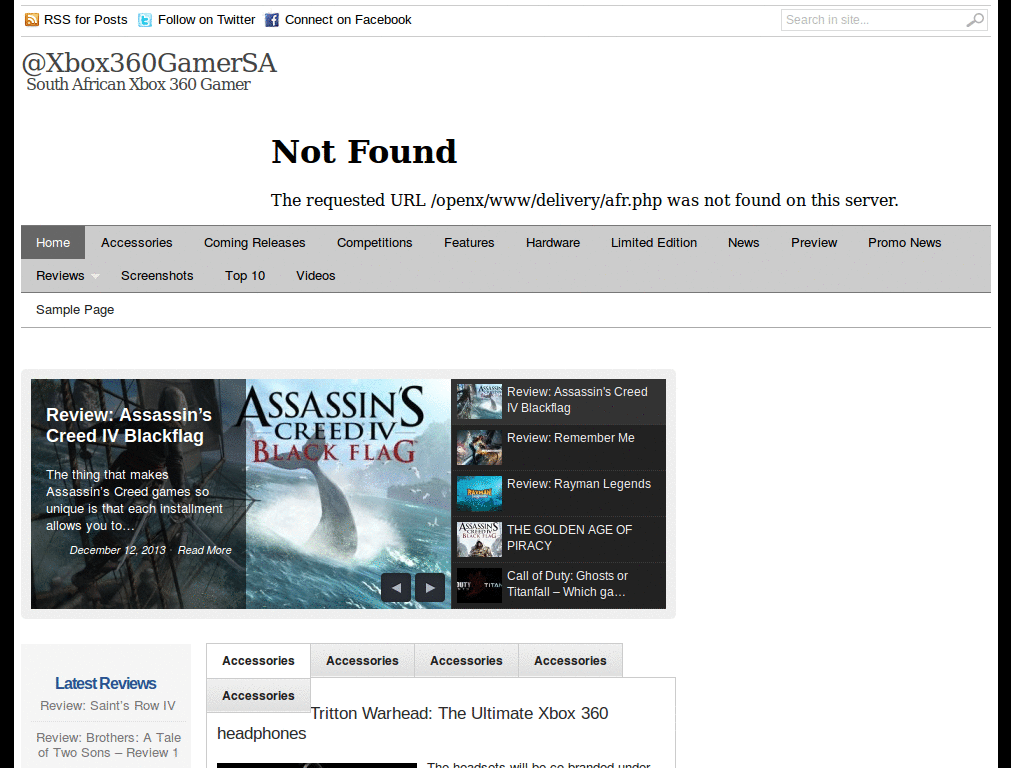1024x768 pixels.
Task: Select the third Accessories tab
Action: (x=466, y=661)
